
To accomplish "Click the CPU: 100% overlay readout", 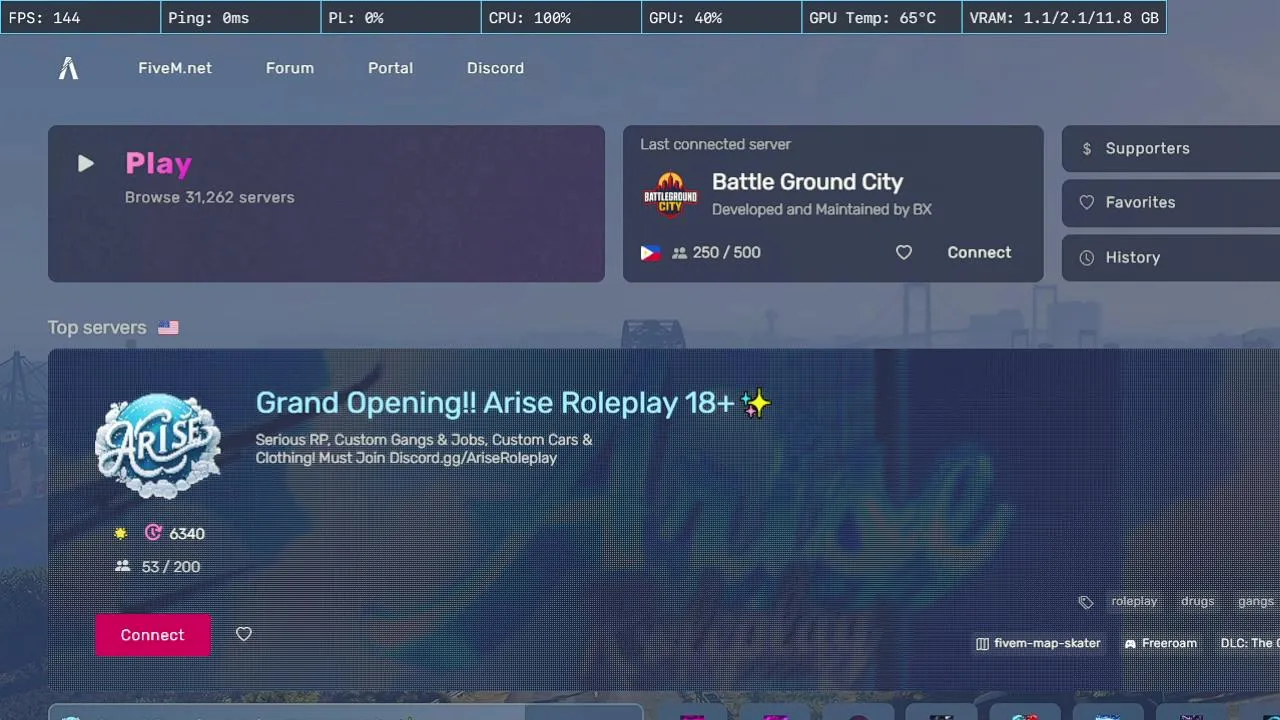I will point(561,17).
